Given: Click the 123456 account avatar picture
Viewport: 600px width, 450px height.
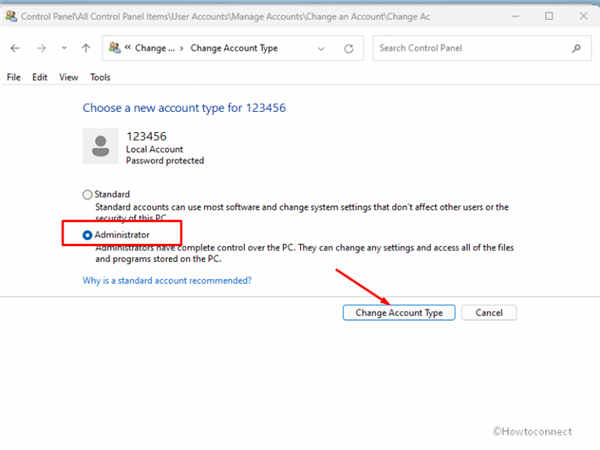Looking at the screenshot, I should tap(100, 146).
